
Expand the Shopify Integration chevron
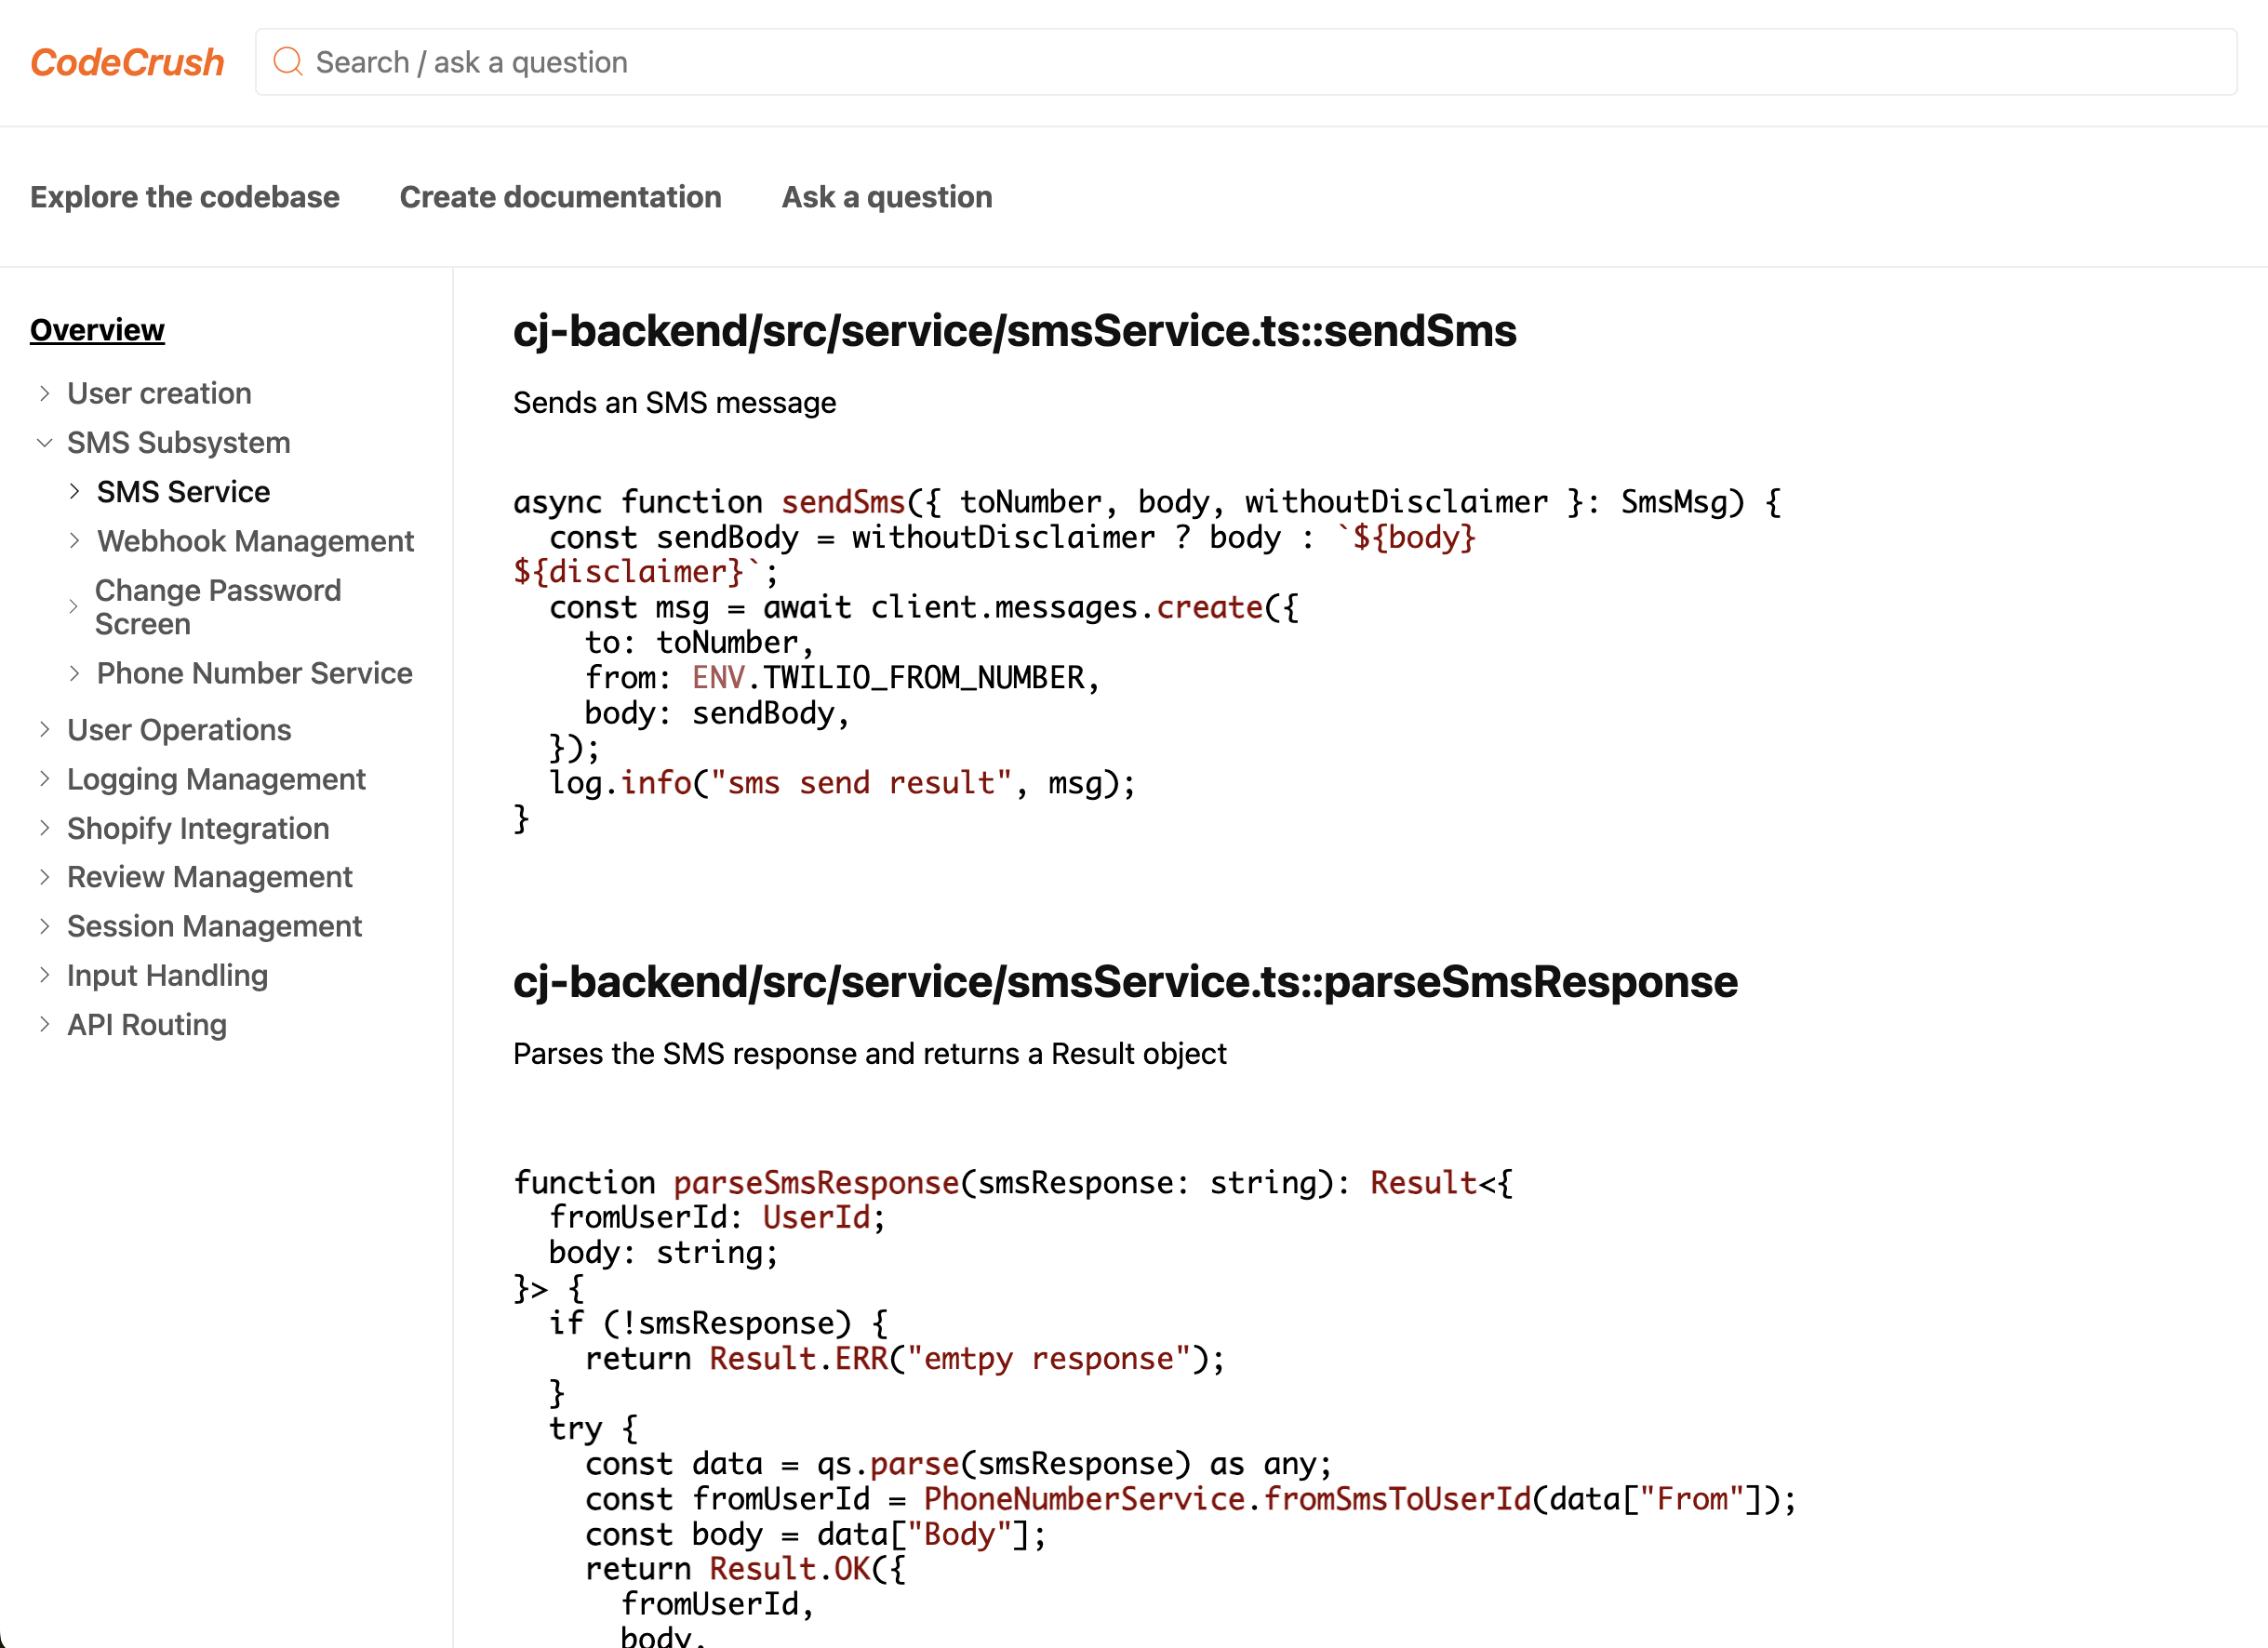tap(44, 828)
